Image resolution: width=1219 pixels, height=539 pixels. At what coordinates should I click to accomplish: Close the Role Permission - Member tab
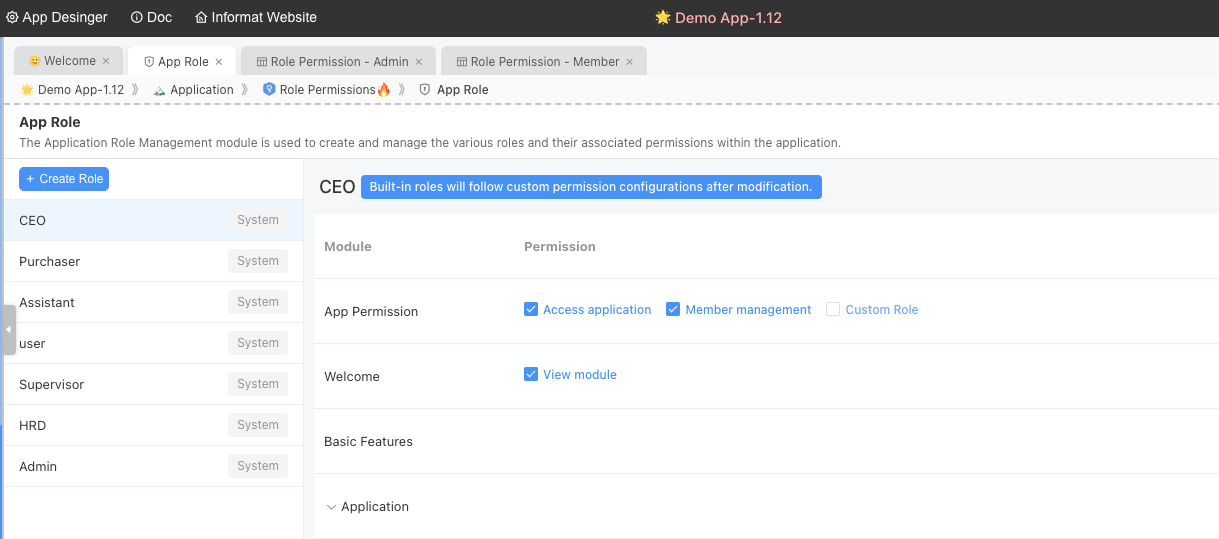(630, 62)
